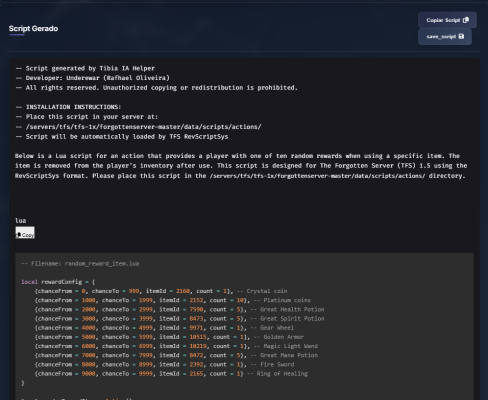
Task: Click the 'lua' language label
Action: (20, 221)
